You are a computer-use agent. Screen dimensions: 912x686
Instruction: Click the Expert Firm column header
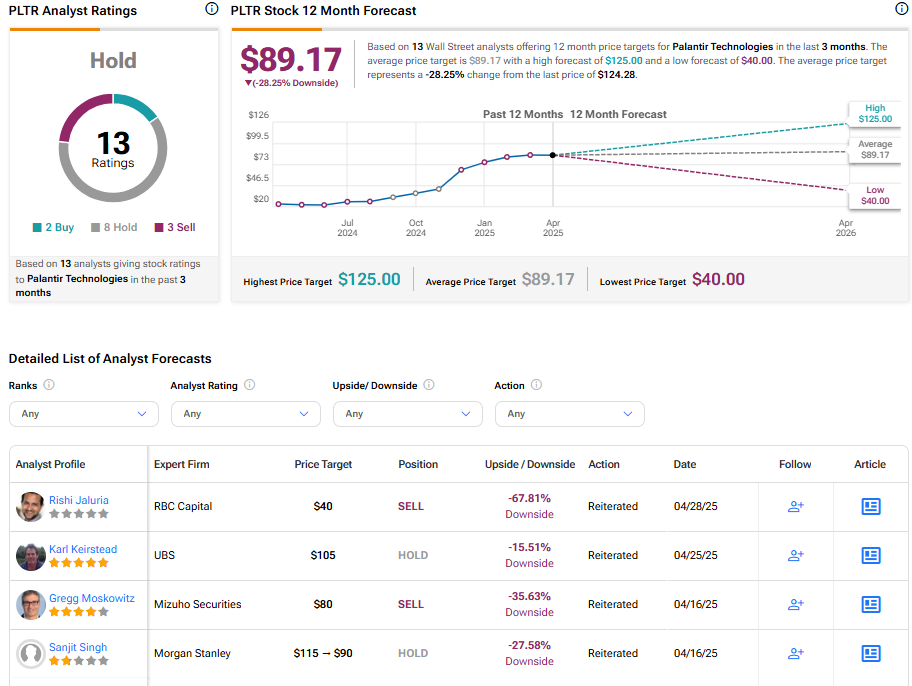pyautogui.click(x=181, y=464)
